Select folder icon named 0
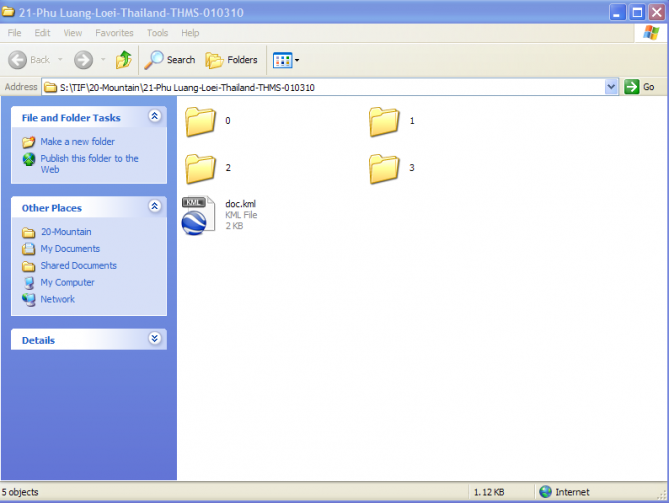Viewport: 669px width, 503px height. click(200, 122)
